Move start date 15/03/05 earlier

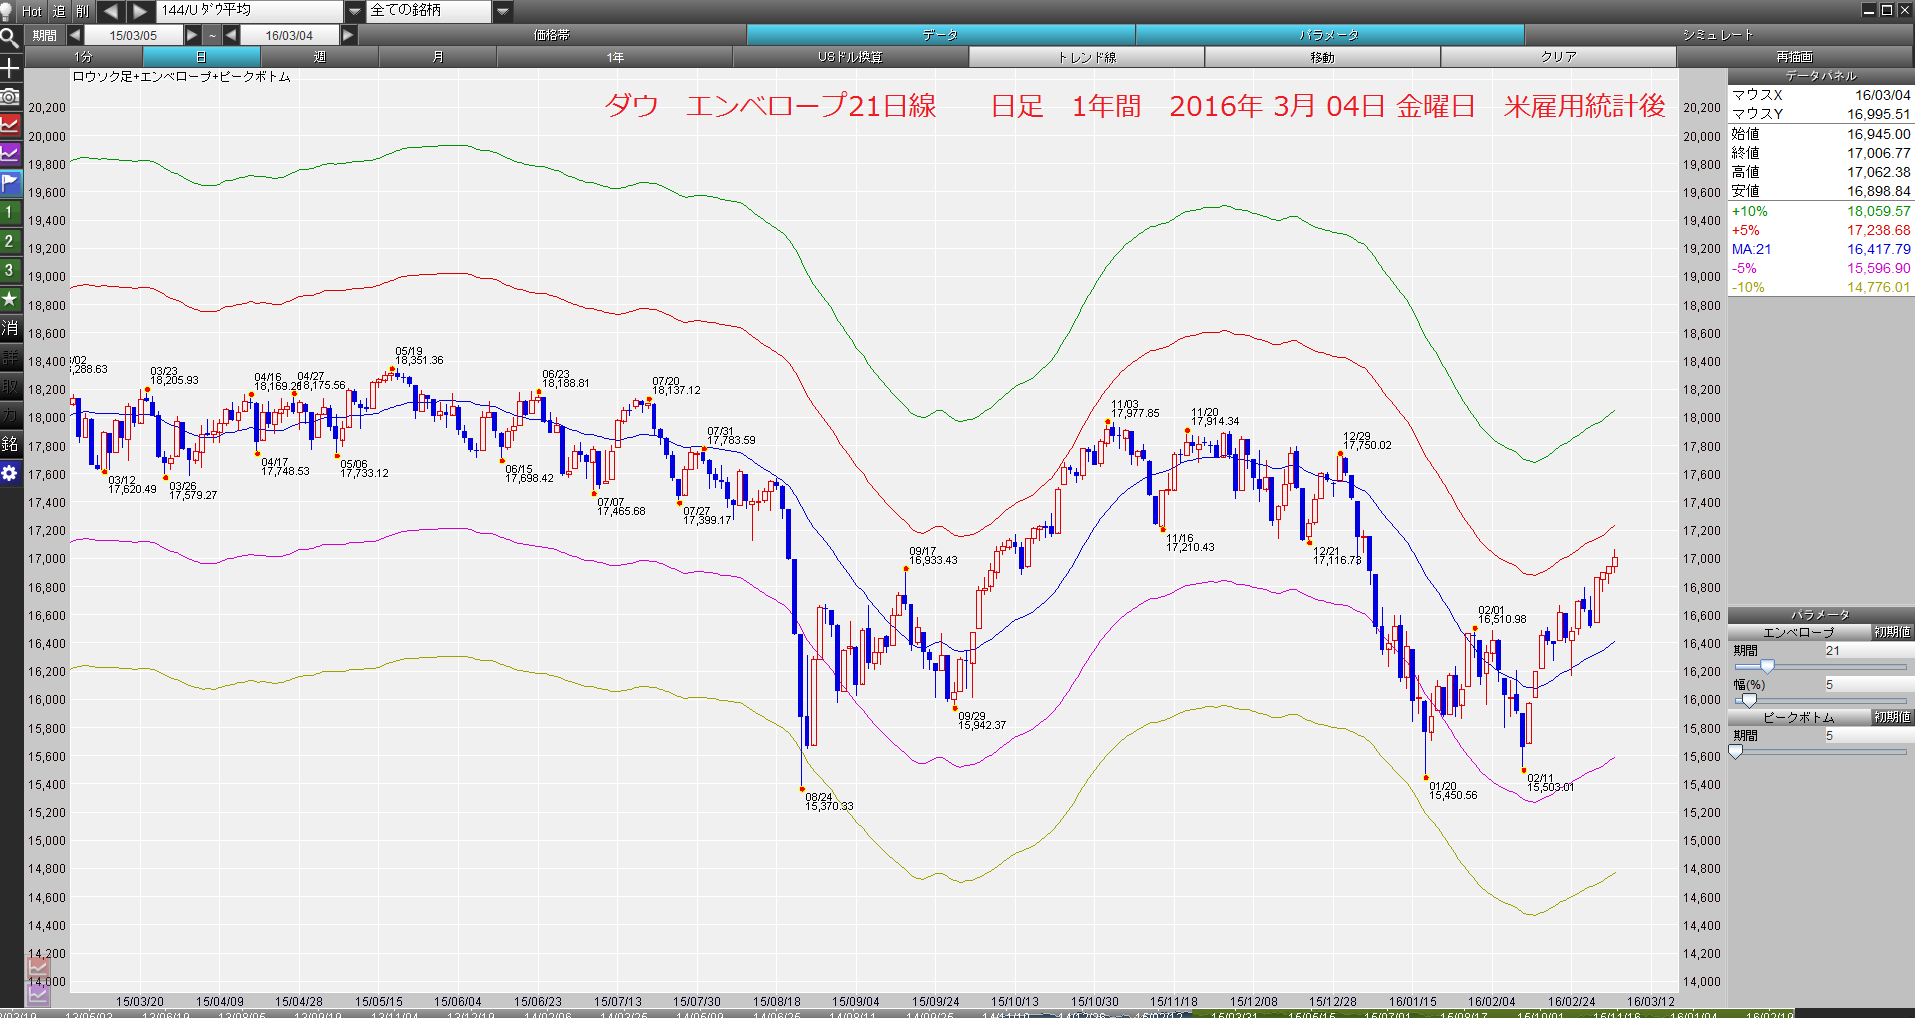75,35
